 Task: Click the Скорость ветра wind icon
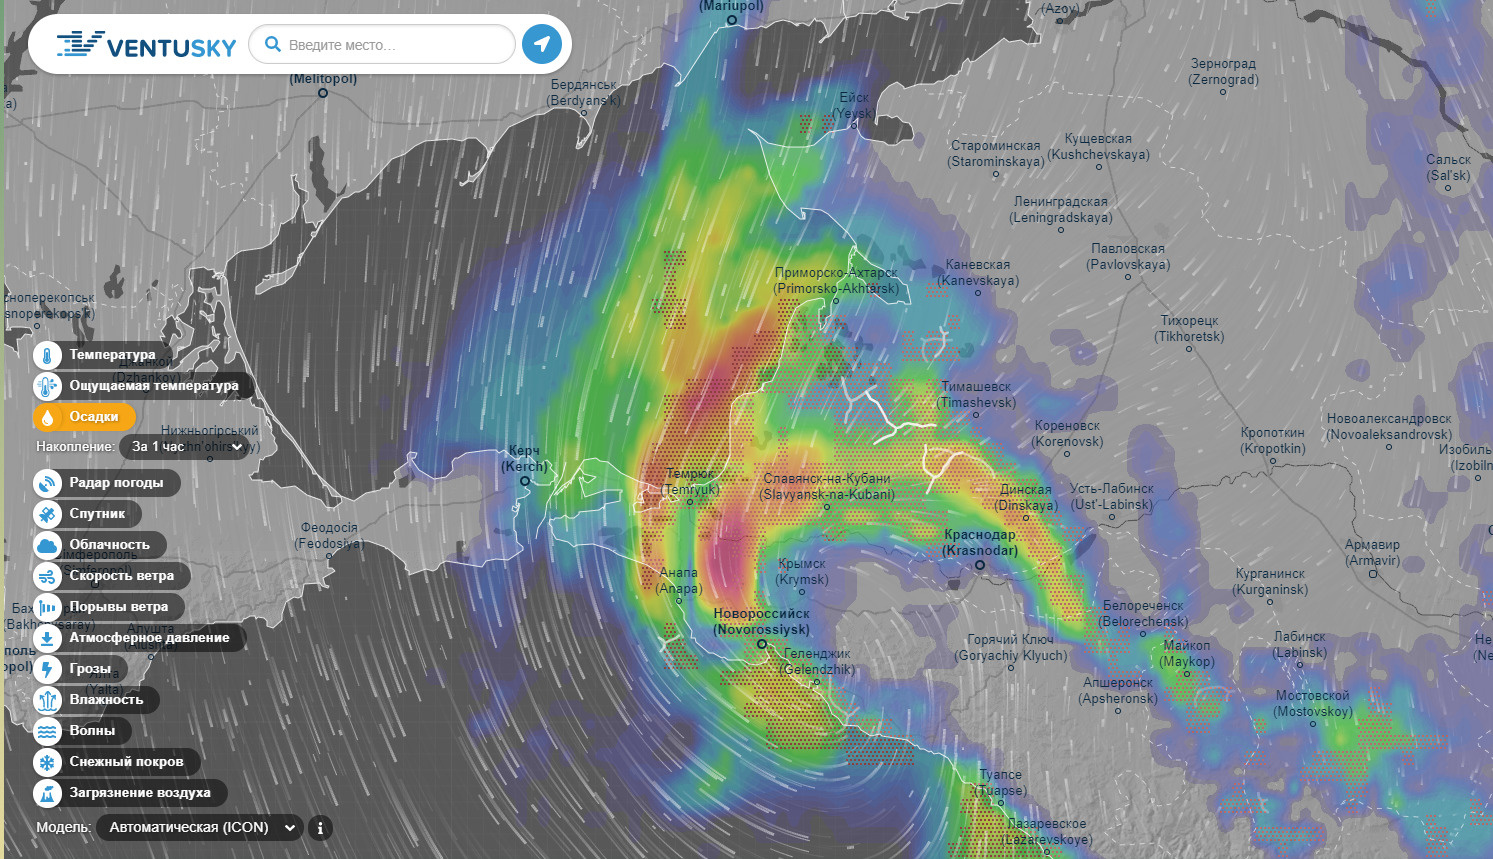[47, 576]
